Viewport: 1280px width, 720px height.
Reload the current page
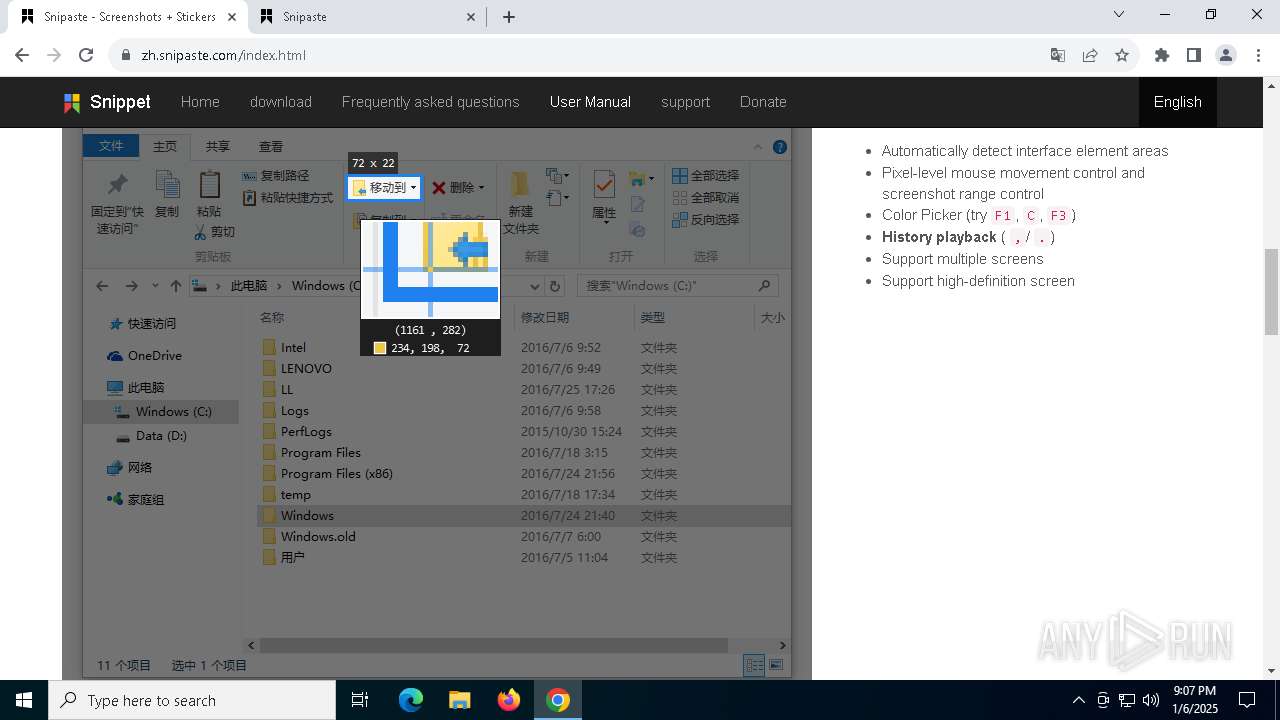point(86,55)
